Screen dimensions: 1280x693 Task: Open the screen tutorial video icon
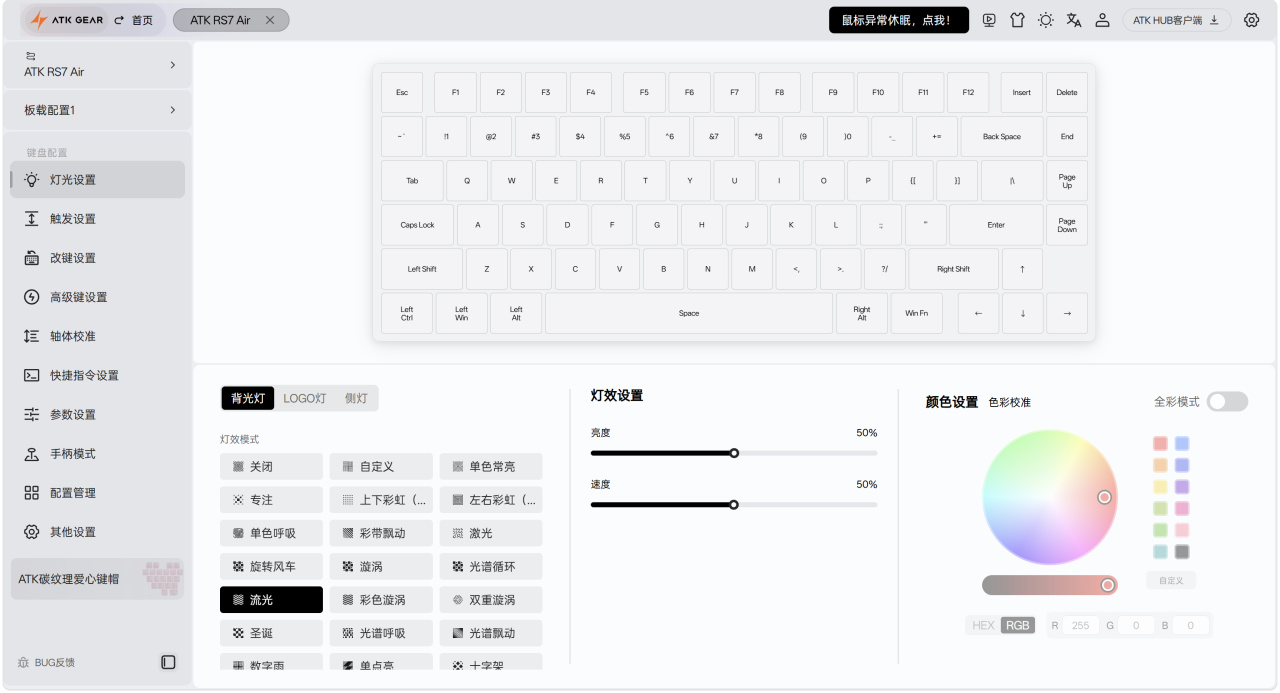(989, 20)
